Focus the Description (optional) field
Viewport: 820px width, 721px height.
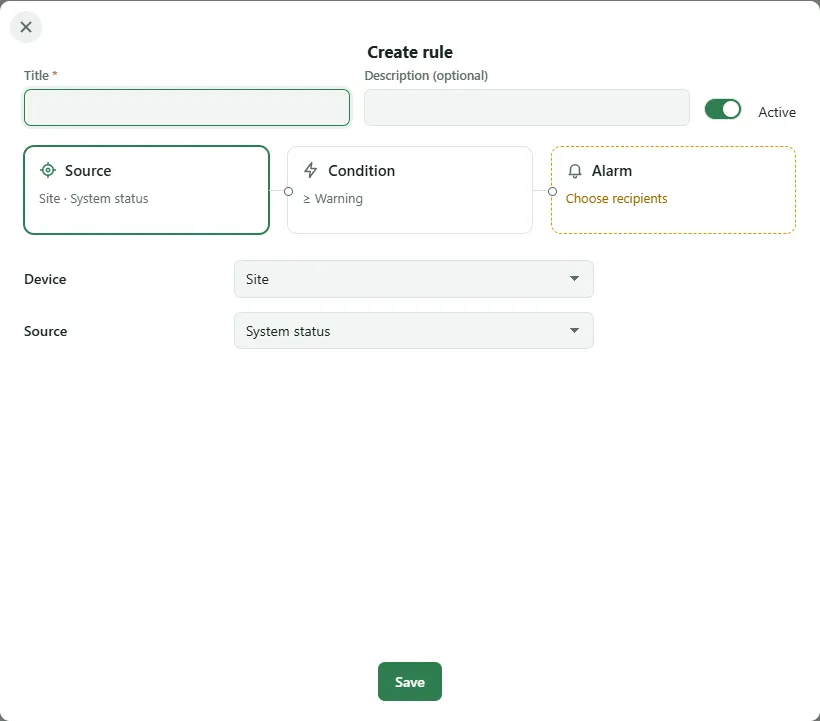527,108
